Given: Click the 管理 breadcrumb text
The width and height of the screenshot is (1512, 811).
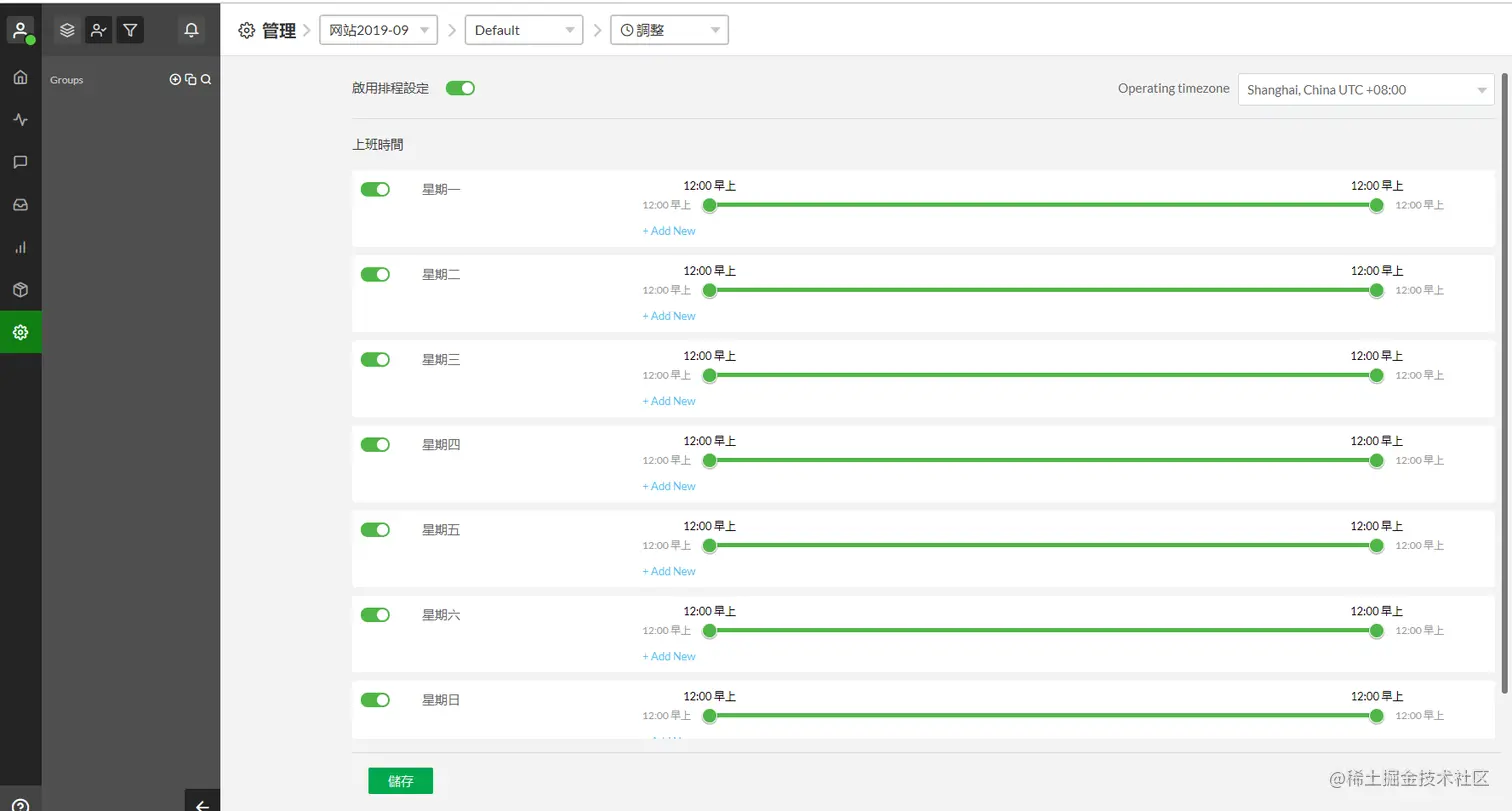Looking at the screenshot, I should [x=279, y=31].
